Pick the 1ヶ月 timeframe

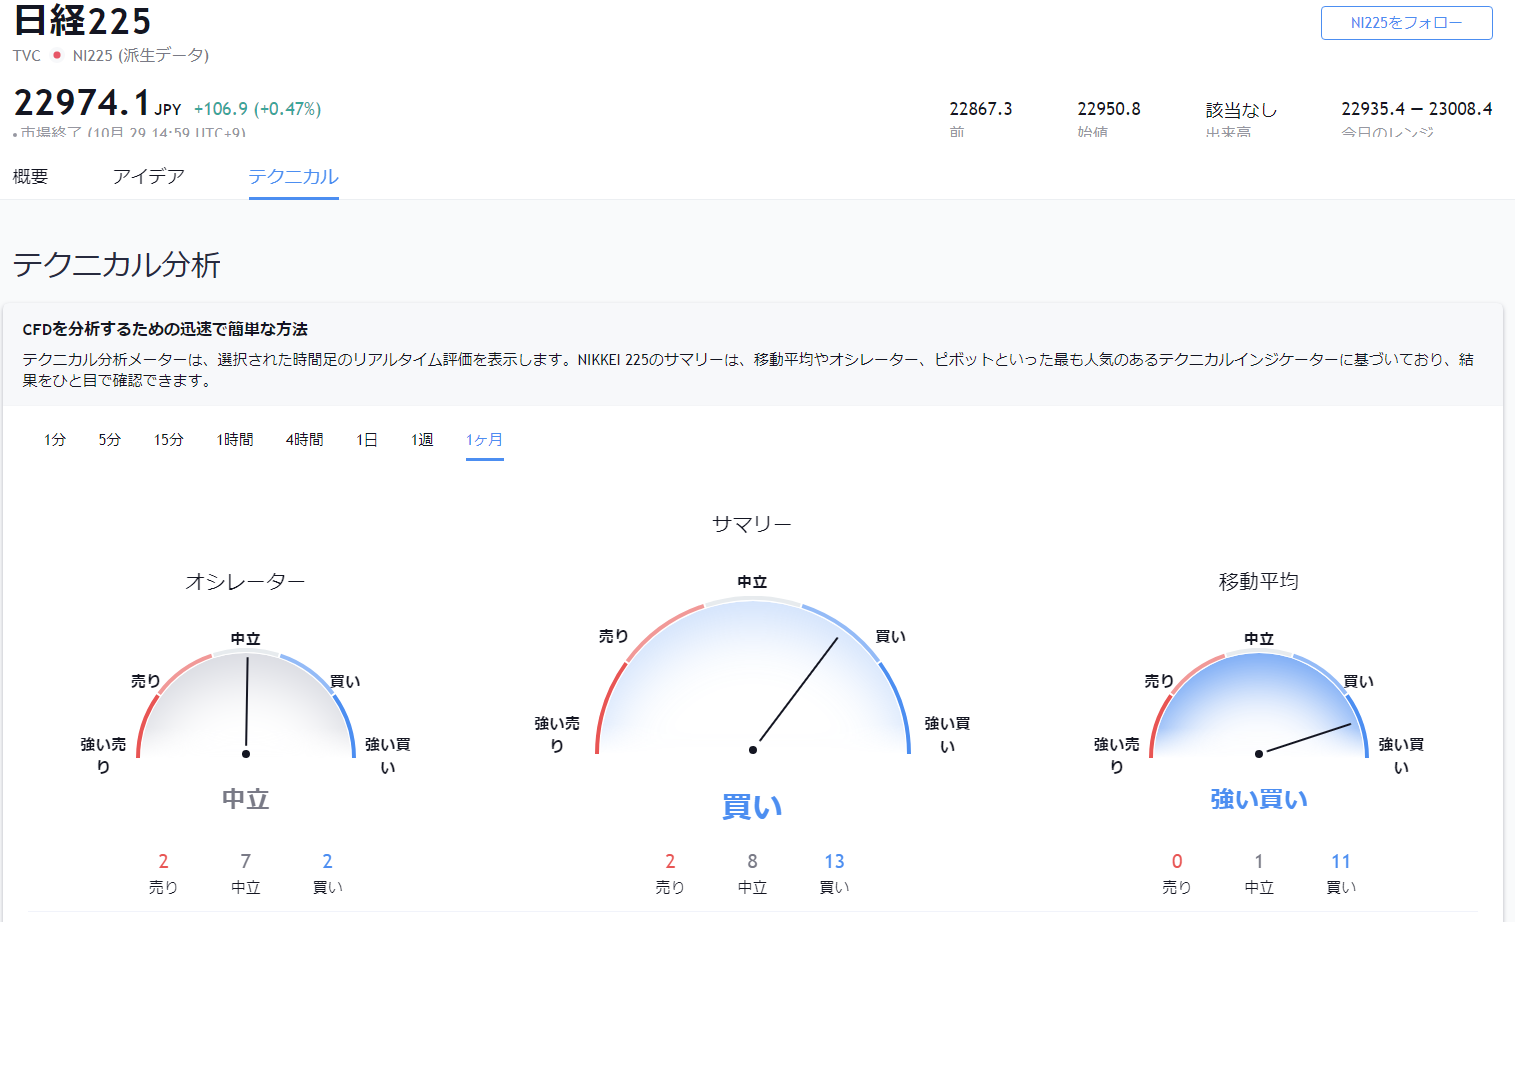[485, 440]
